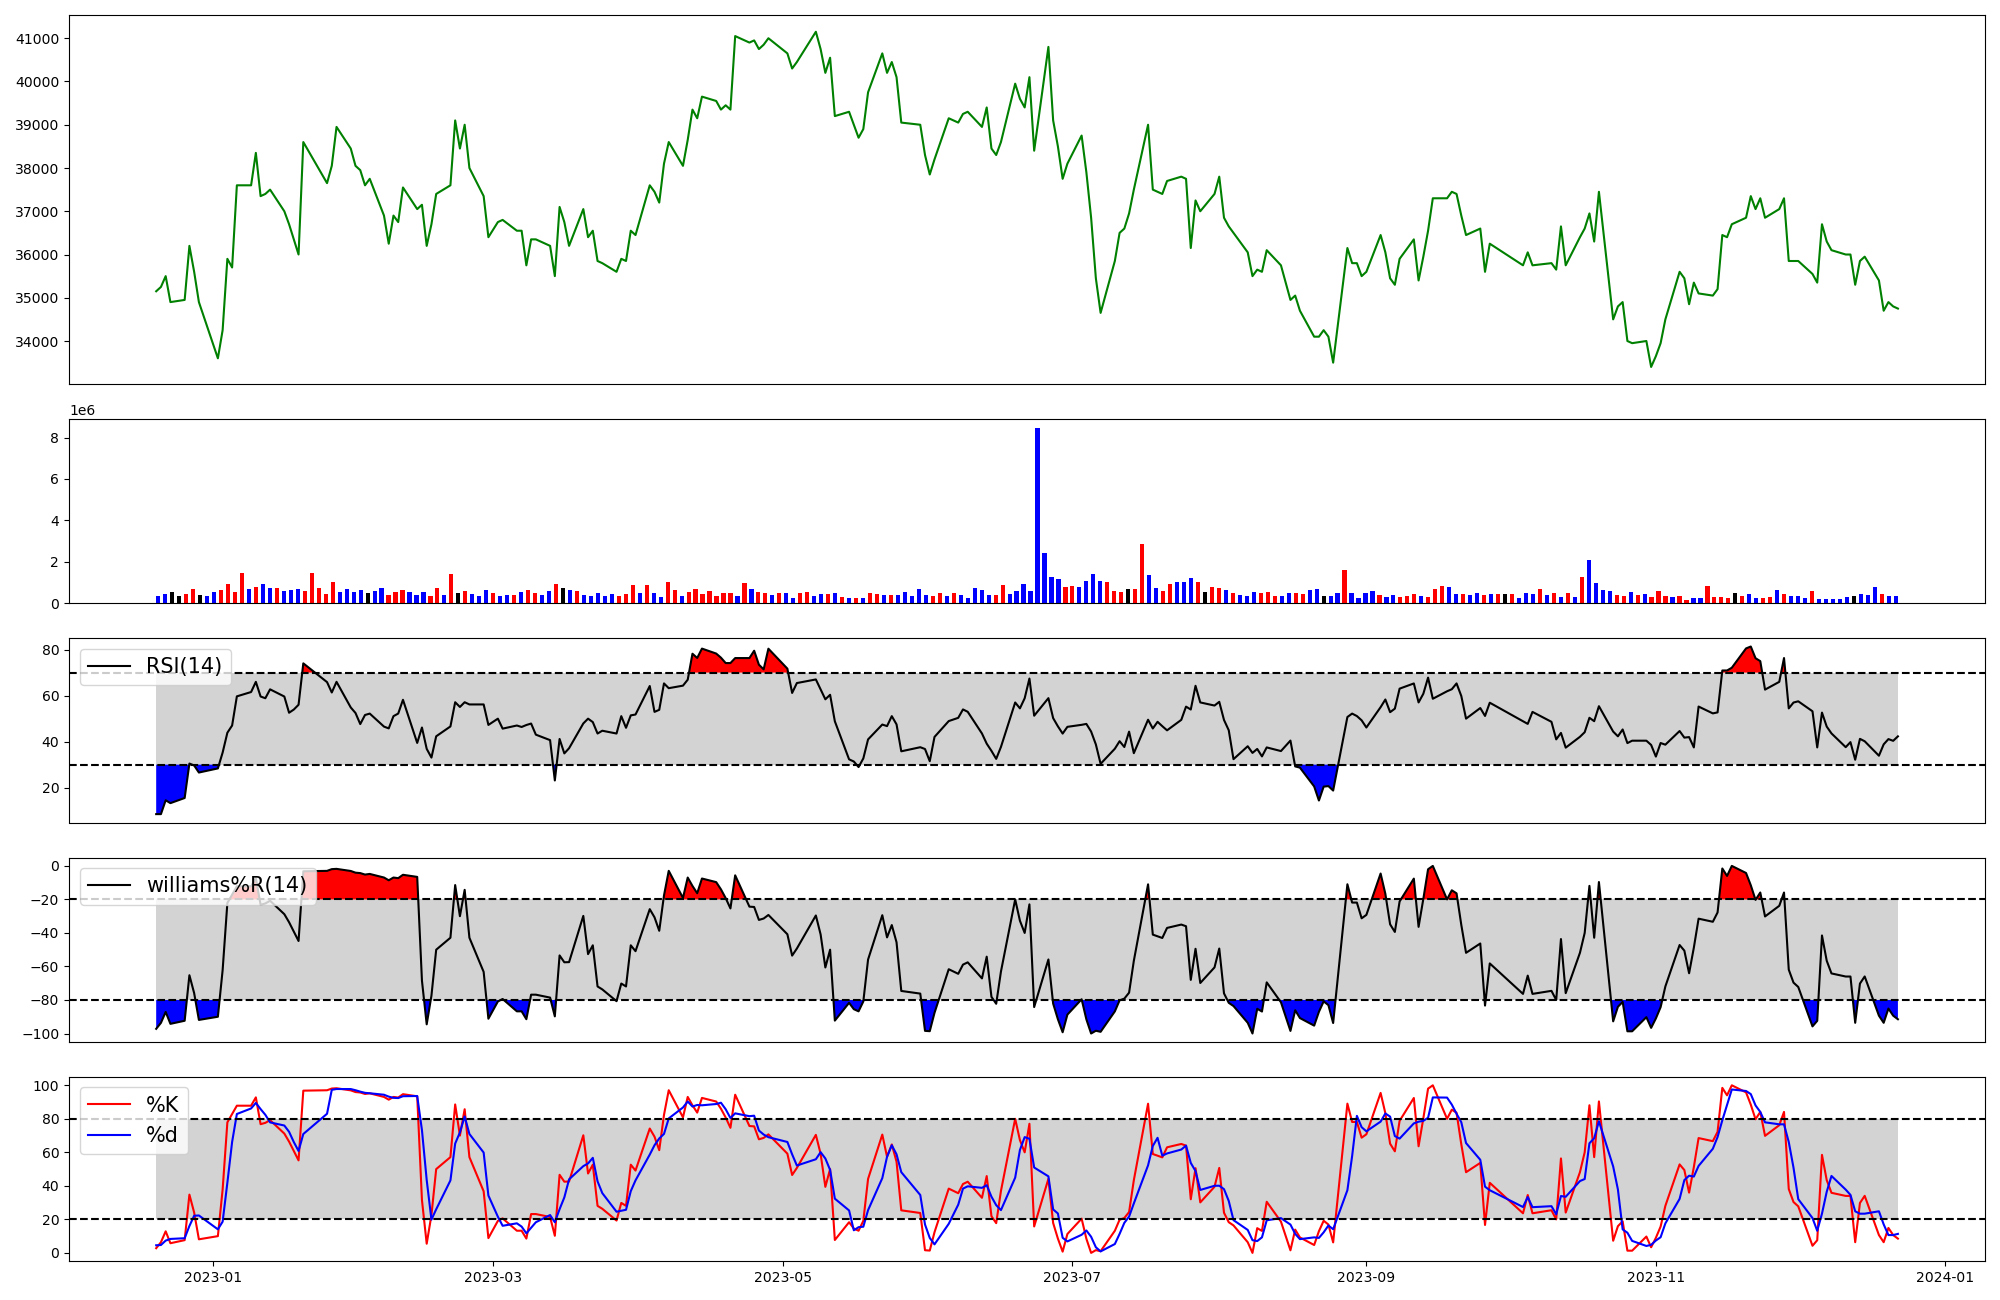Click the %K legend entry
This screenshot has width=2000, height=1300.
point(162,1104)
